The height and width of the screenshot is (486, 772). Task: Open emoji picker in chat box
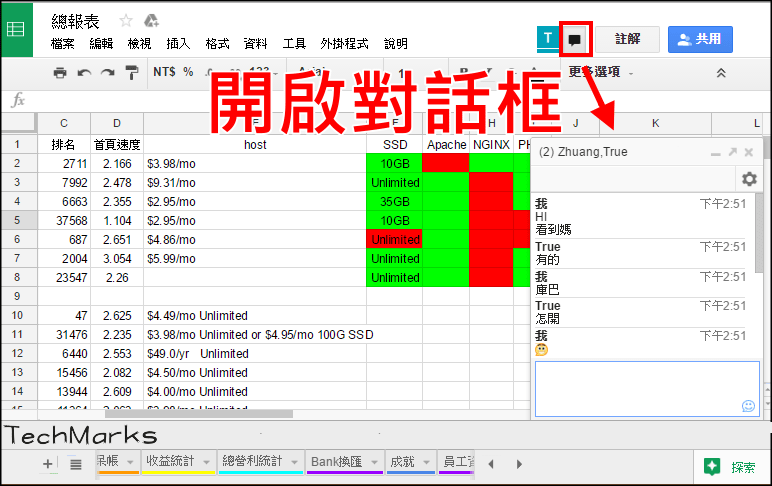click(x=748, y=405)
